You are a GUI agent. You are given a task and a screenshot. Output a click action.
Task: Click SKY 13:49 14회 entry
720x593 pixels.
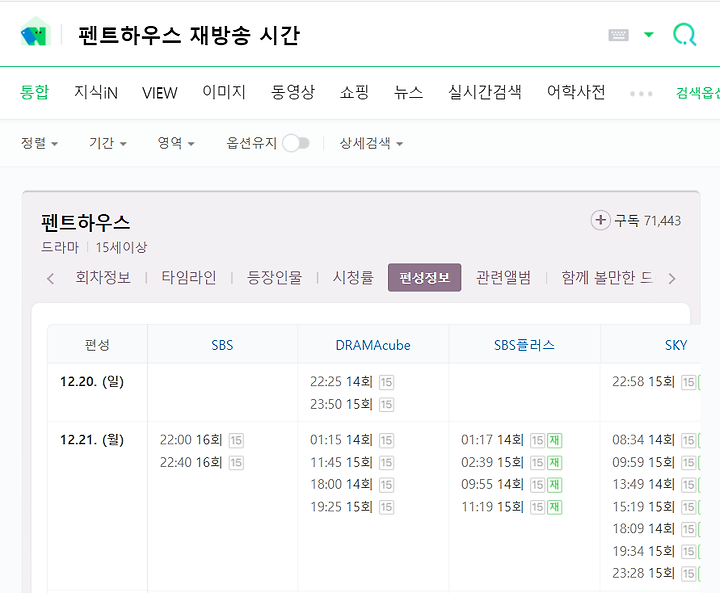point(643,485)
